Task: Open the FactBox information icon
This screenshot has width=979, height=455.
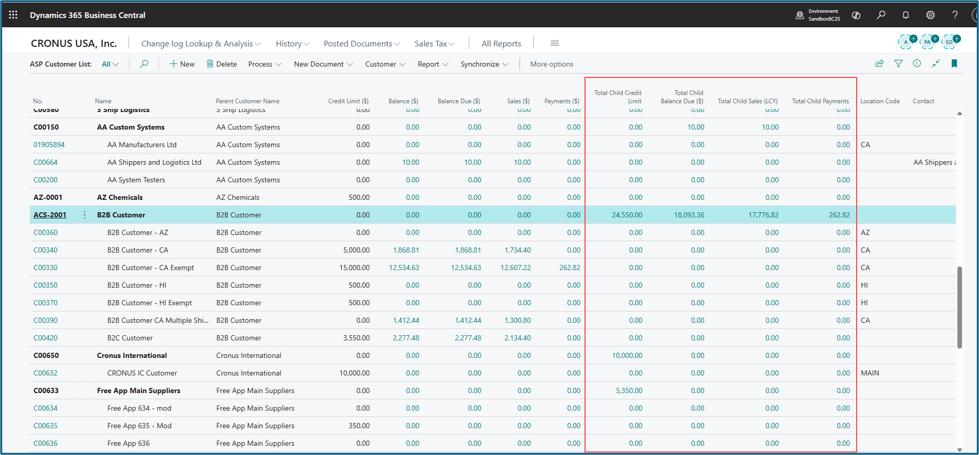Action: coord(917,63)
